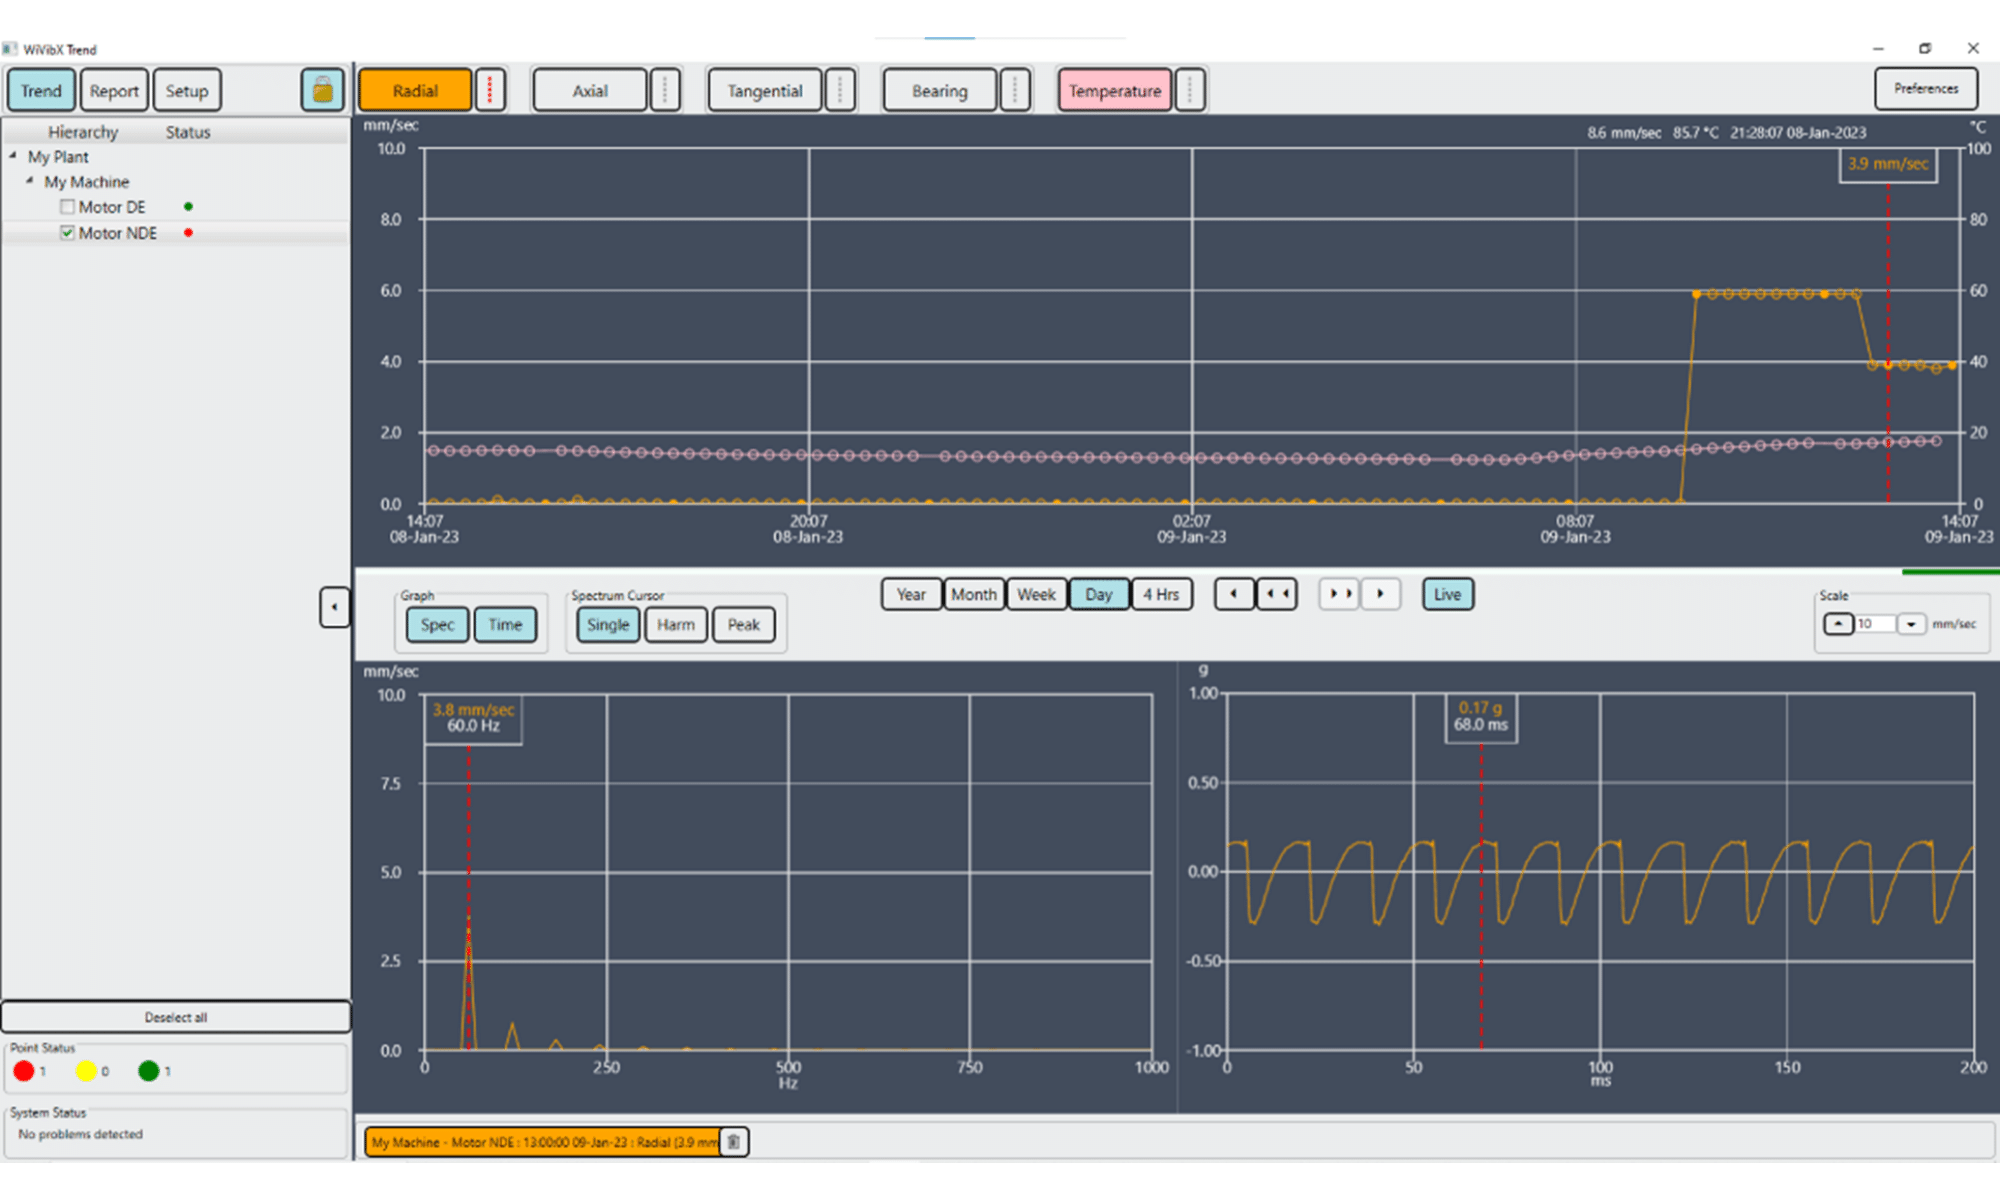This screenshot has height=1200, width=2000.
Task: Collapse the hierarchy side panel arrow
Action: tap(334, 606)
